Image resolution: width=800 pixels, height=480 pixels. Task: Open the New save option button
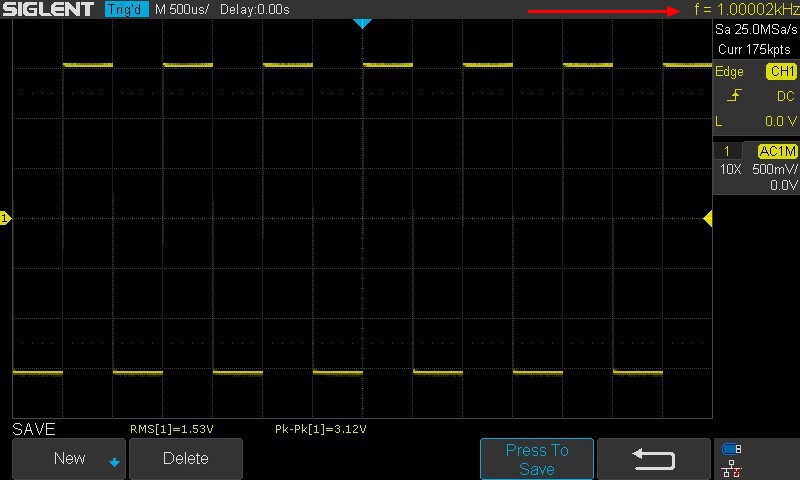point(68,458)
